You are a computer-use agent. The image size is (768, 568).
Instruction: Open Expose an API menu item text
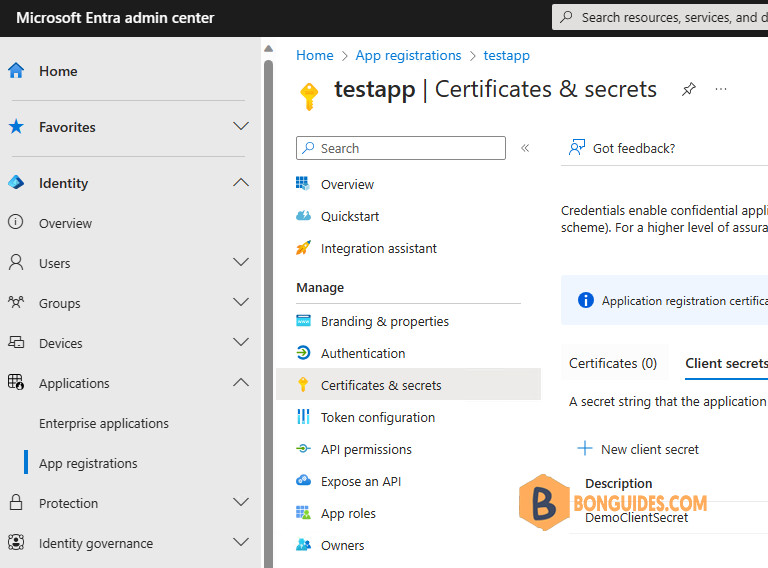pyautogui.click(x=361, y=481)
